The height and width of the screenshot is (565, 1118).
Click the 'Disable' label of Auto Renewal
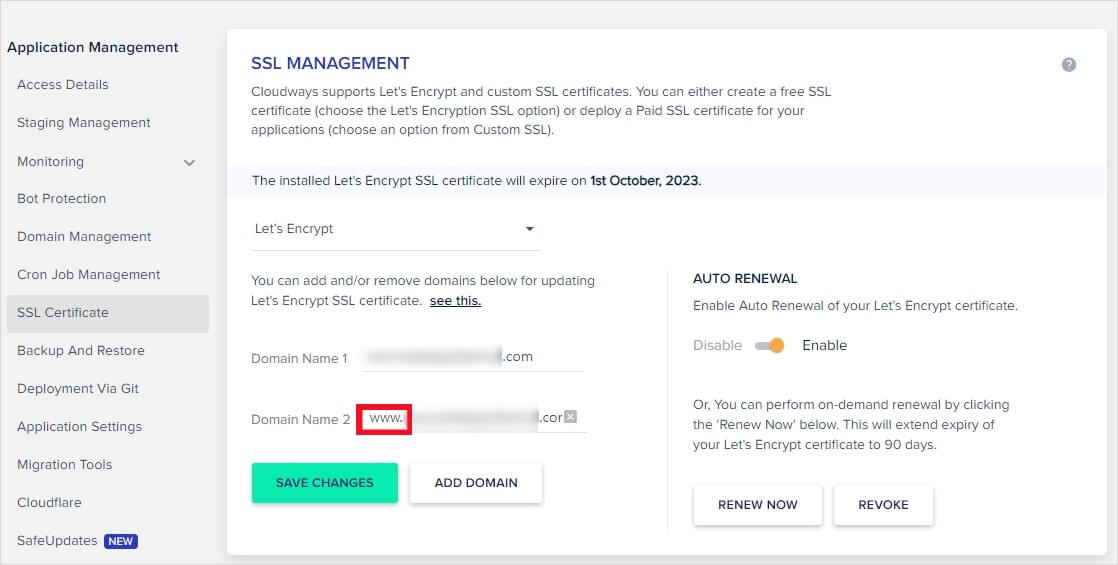(717, 345)
